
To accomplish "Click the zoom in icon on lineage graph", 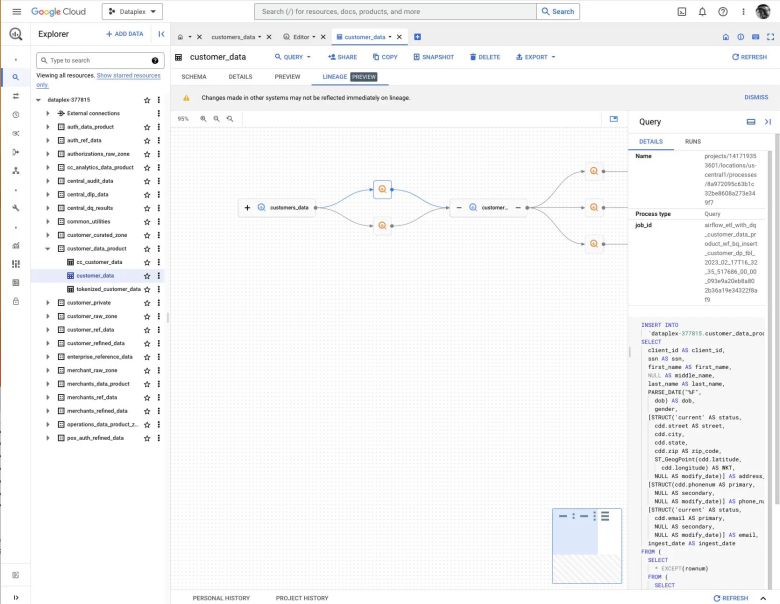I will click(x=204, y=118).
